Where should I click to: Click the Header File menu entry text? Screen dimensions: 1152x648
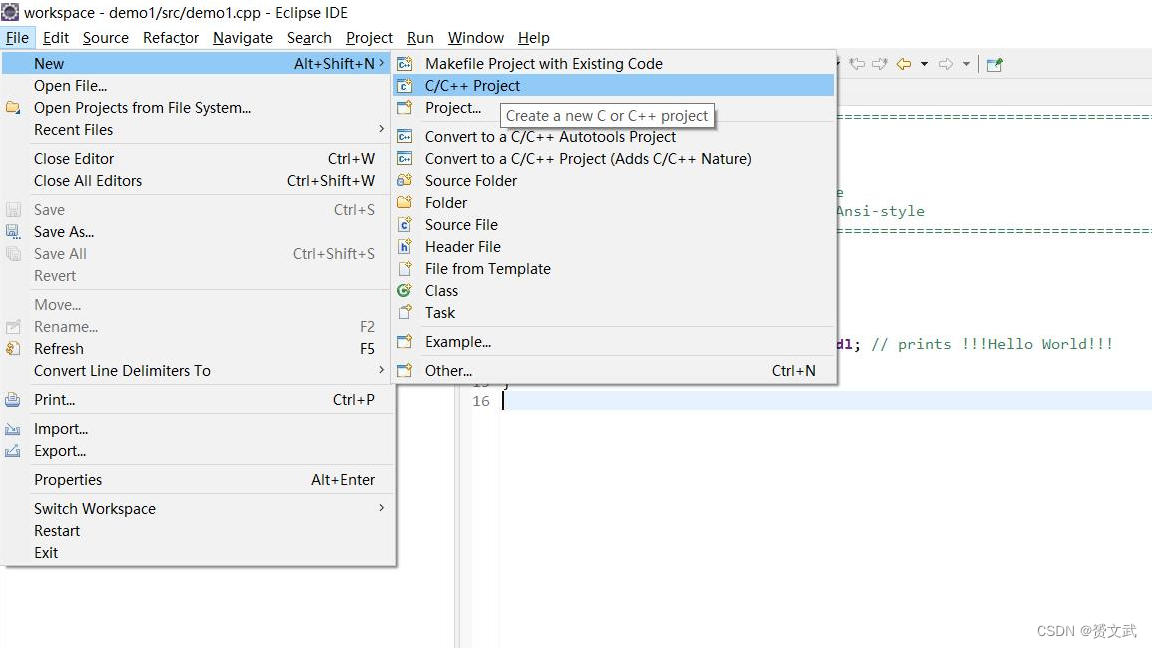(463, 247)
